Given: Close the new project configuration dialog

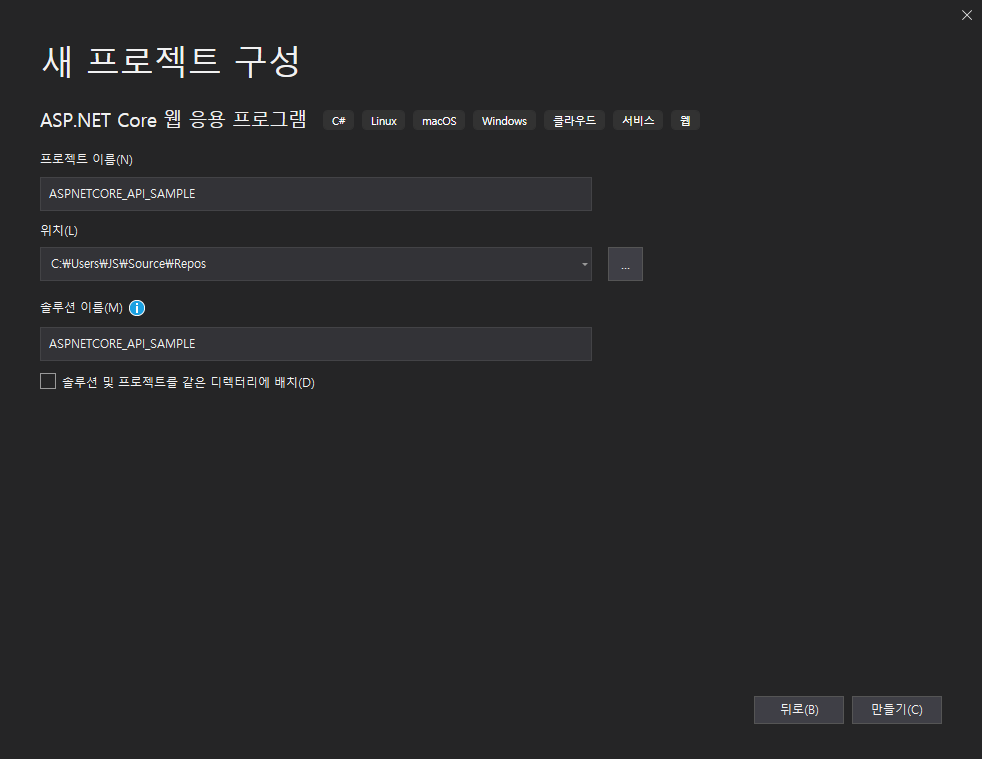Looking at the screenshot, I should click(x=966, y=15).
